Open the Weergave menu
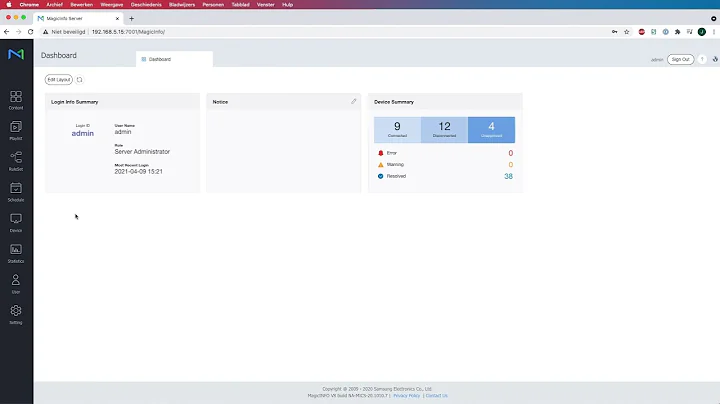 pyautogui.click(x=112, y=5)
